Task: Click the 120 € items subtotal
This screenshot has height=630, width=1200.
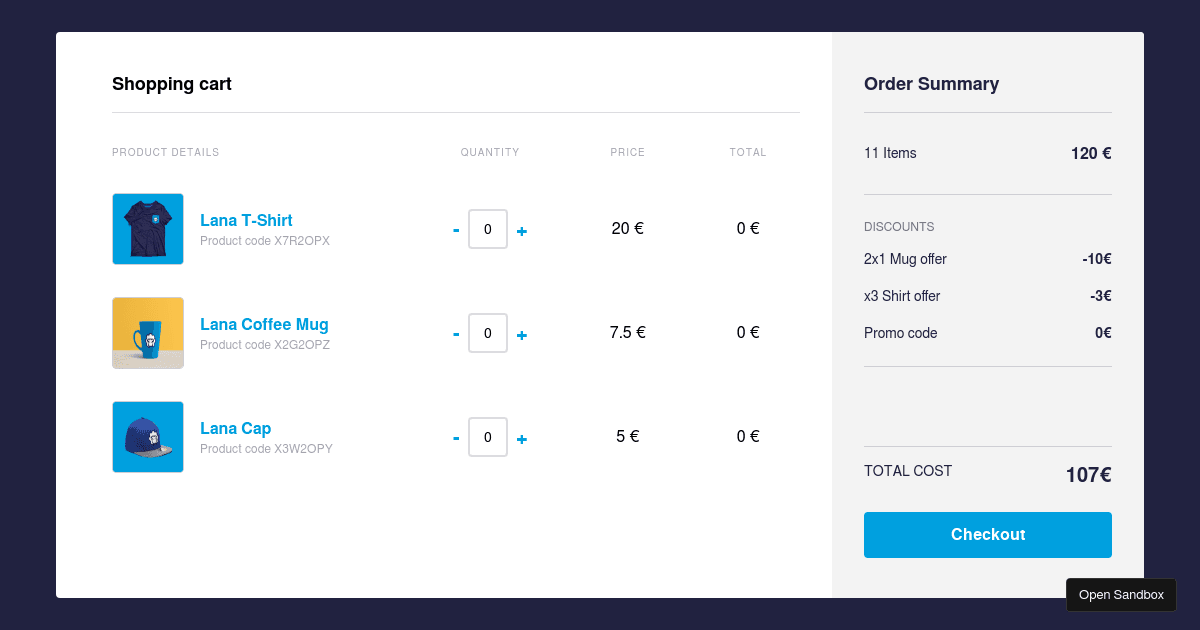Action: tap(1091, 153)
